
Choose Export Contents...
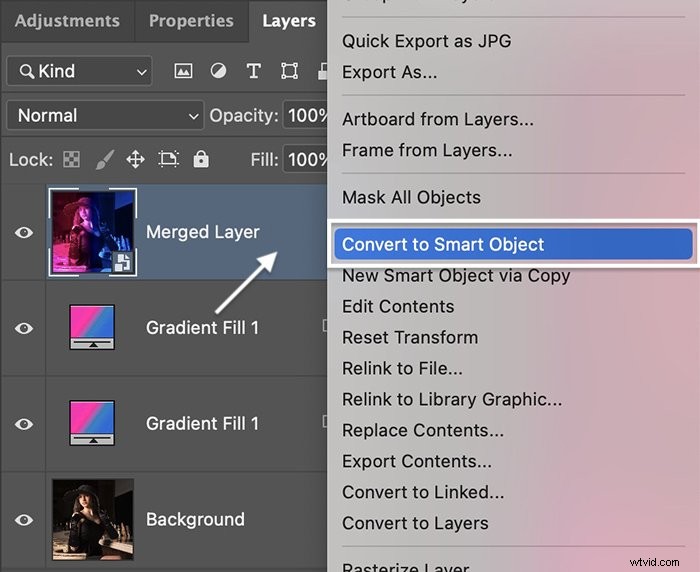point(417,461)
